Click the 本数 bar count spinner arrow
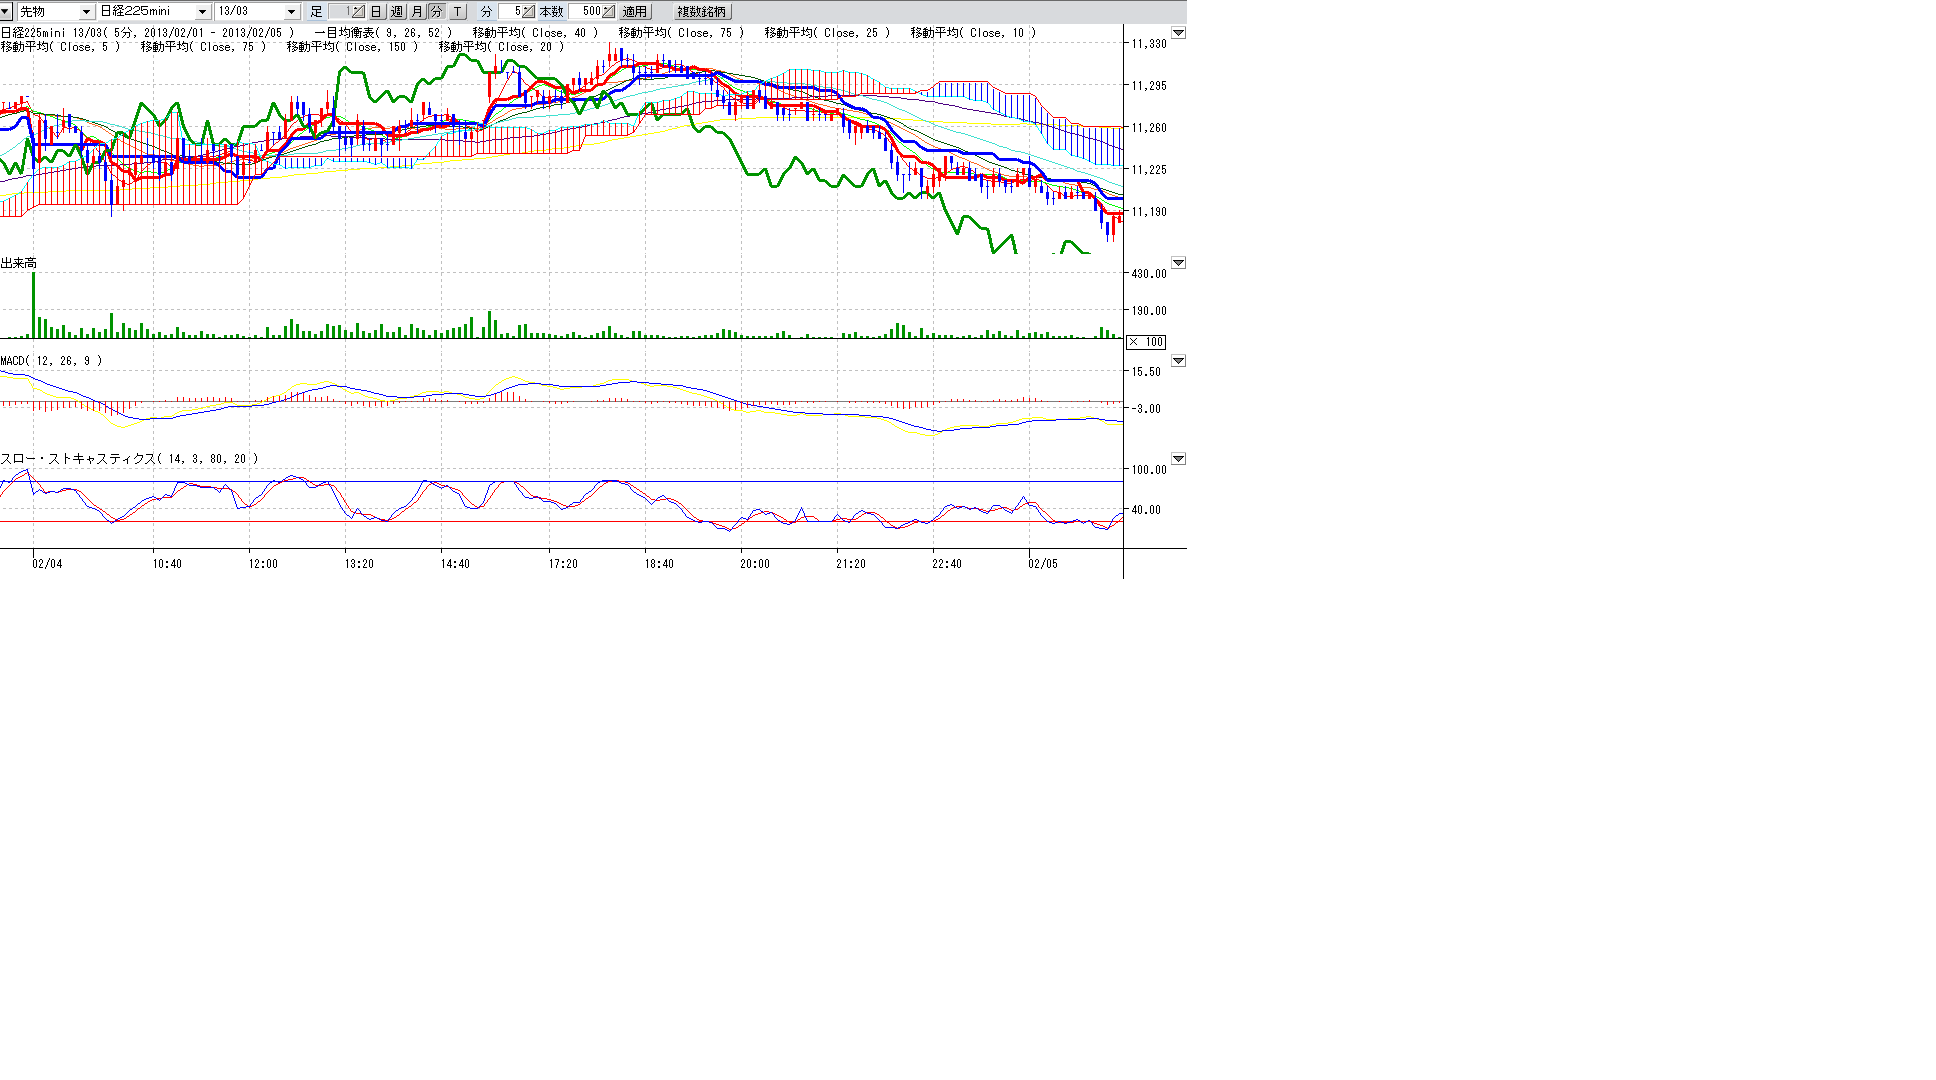The image size is (1936, 1080). click(x=608, y=12)
